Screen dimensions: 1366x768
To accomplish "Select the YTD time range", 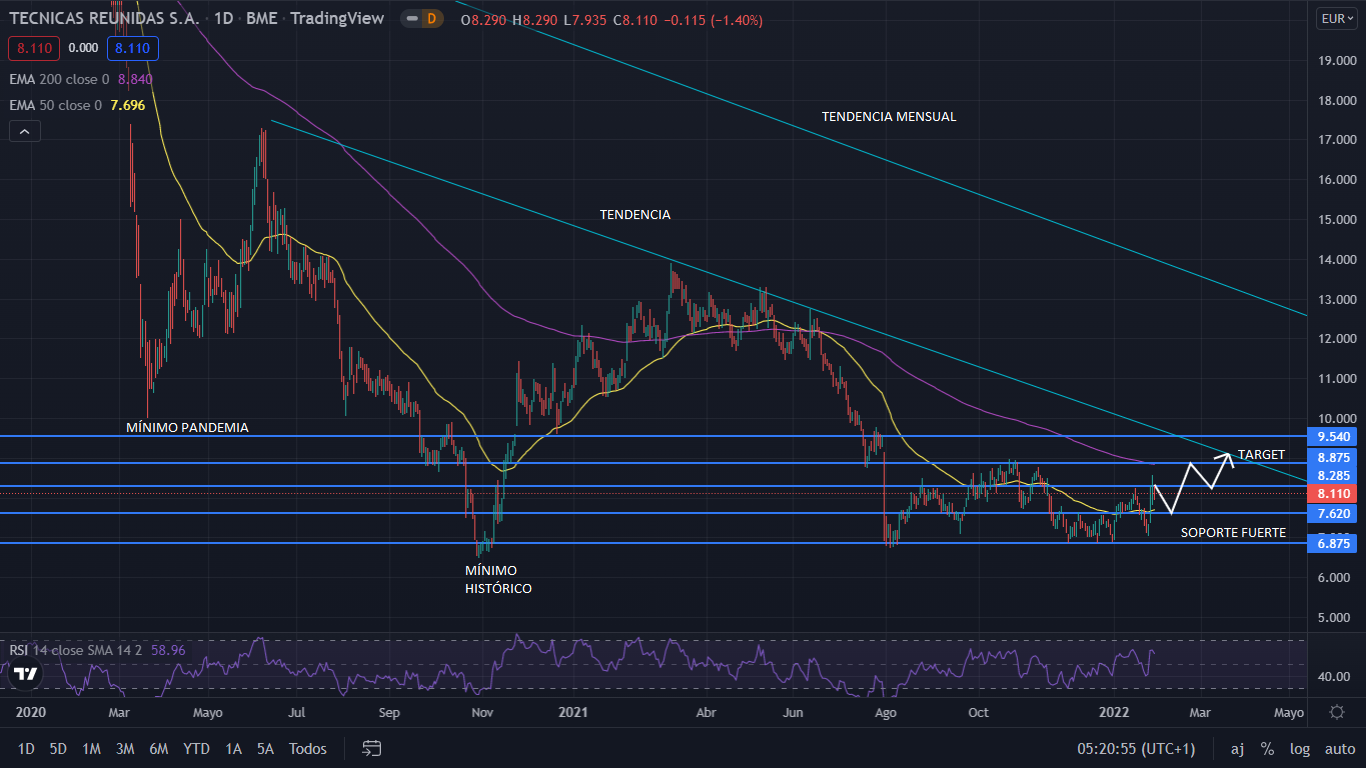I will click(196, 748).
